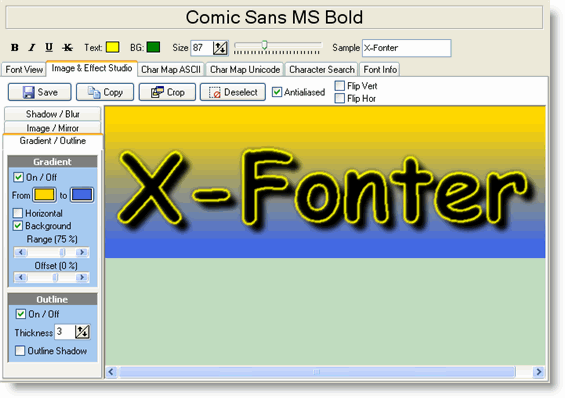The height and width of the screenshot is (398, 565).
Task: Open the Char Map ASCII tab
Action: [171, 69]
